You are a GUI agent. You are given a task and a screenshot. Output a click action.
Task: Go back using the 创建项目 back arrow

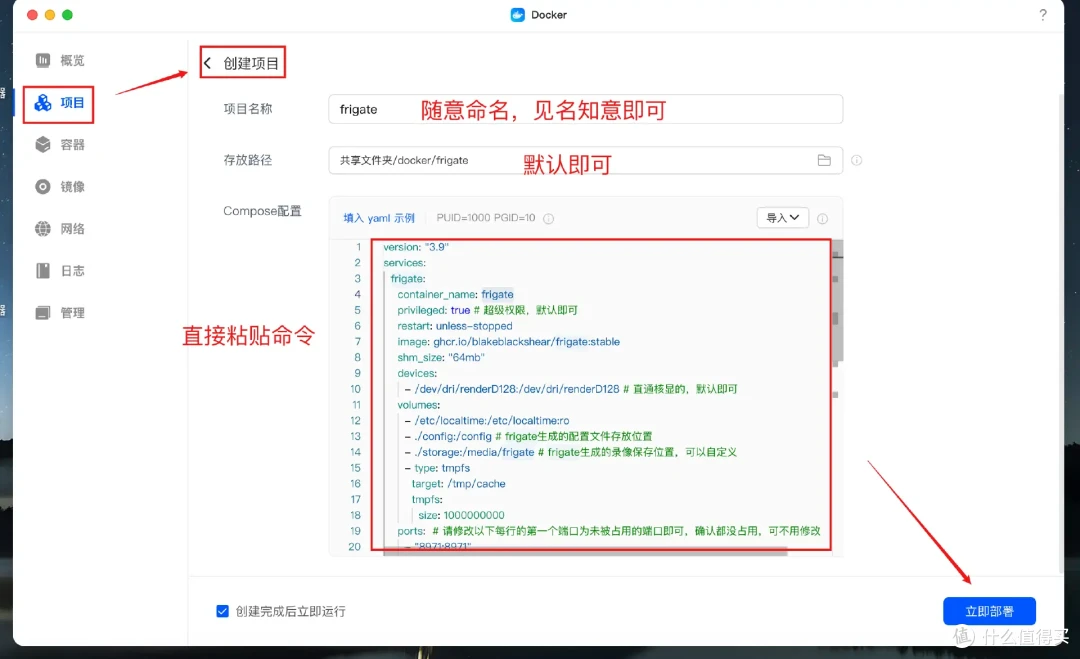(207, 63)
